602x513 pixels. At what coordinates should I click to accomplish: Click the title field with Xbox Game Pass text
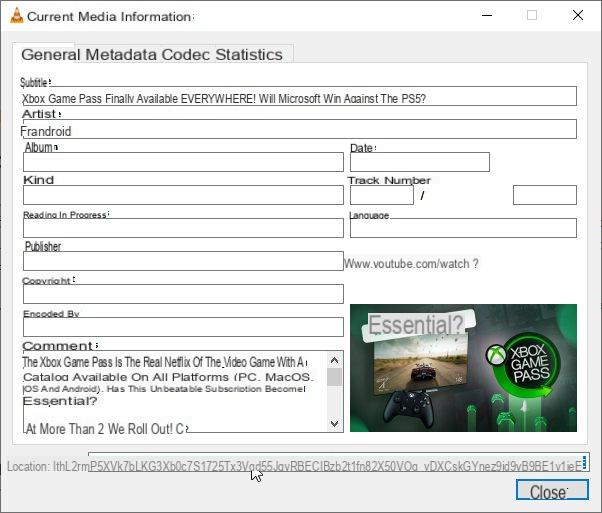[299, 96]
